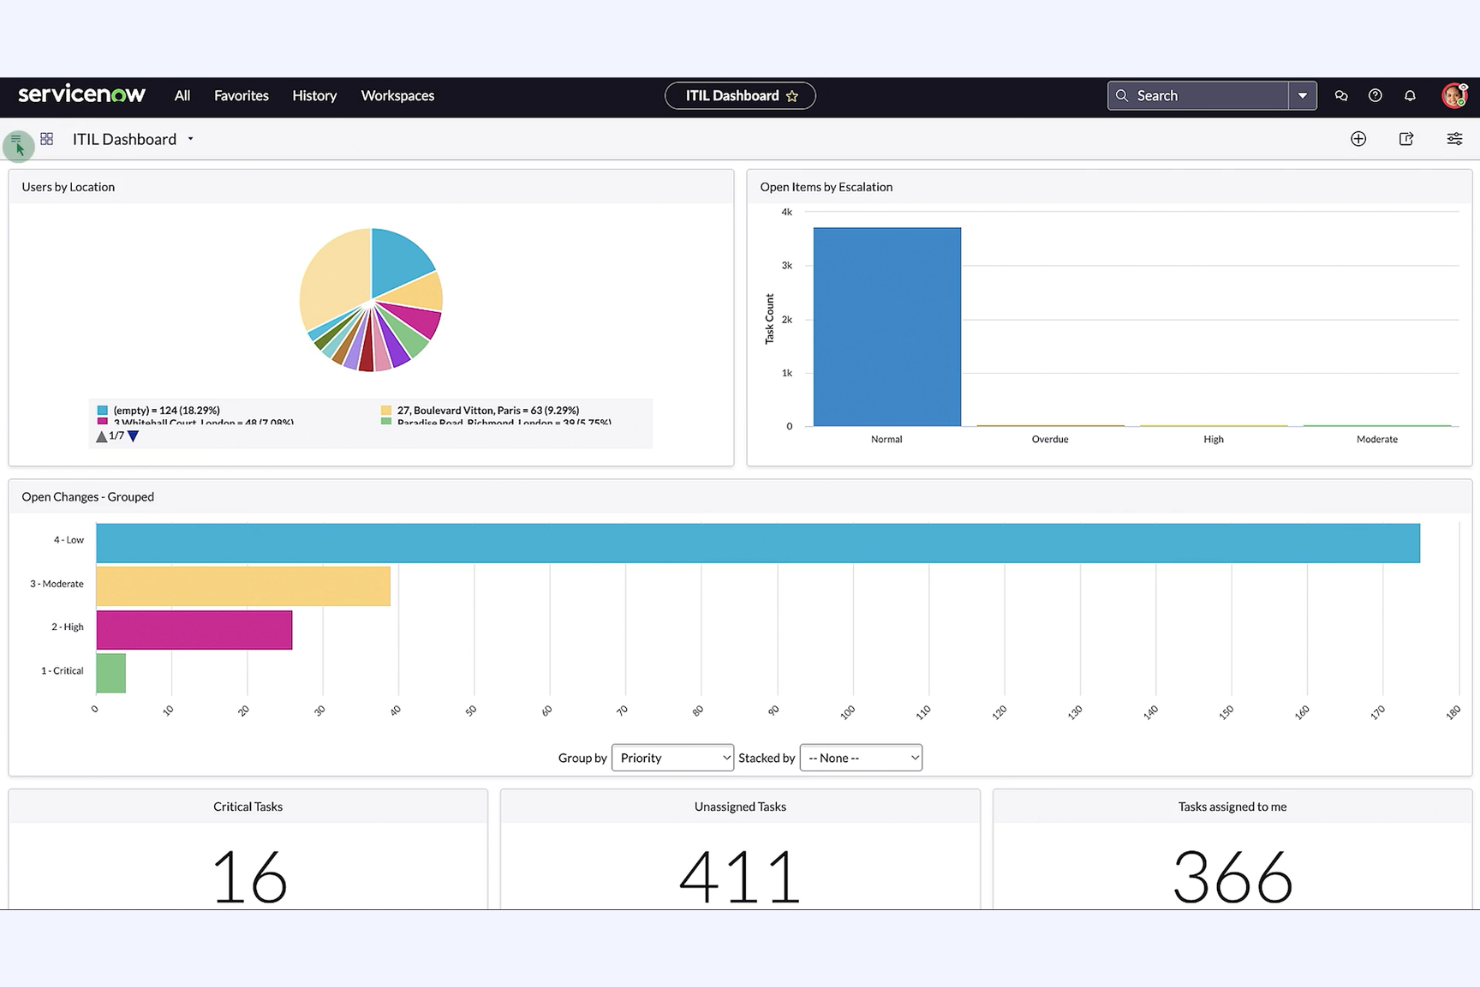Open the Connect chat icon
Viewport: 1480px width, 987px height.
coord(1341,95)
